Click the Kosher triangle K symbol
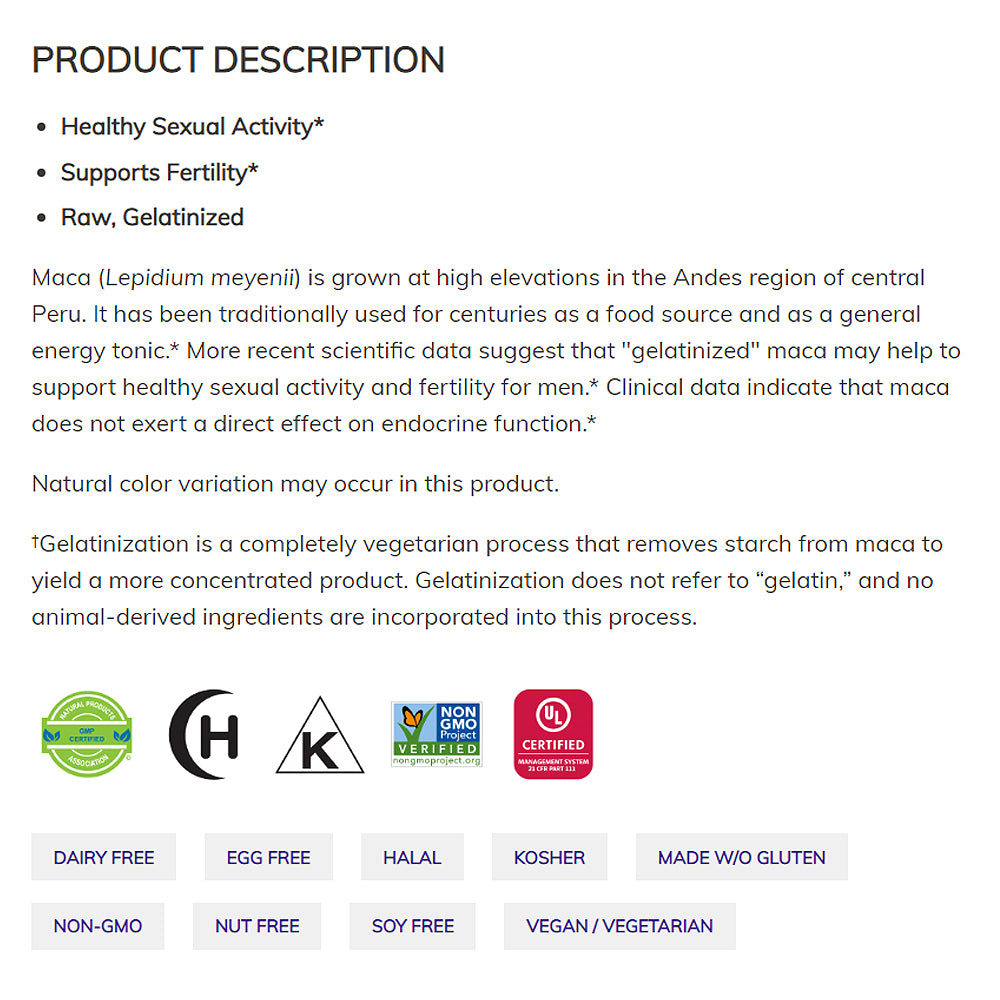The width and height of the screenshot is (1000, 1000). pyautogui.click(x=320, y=737)
